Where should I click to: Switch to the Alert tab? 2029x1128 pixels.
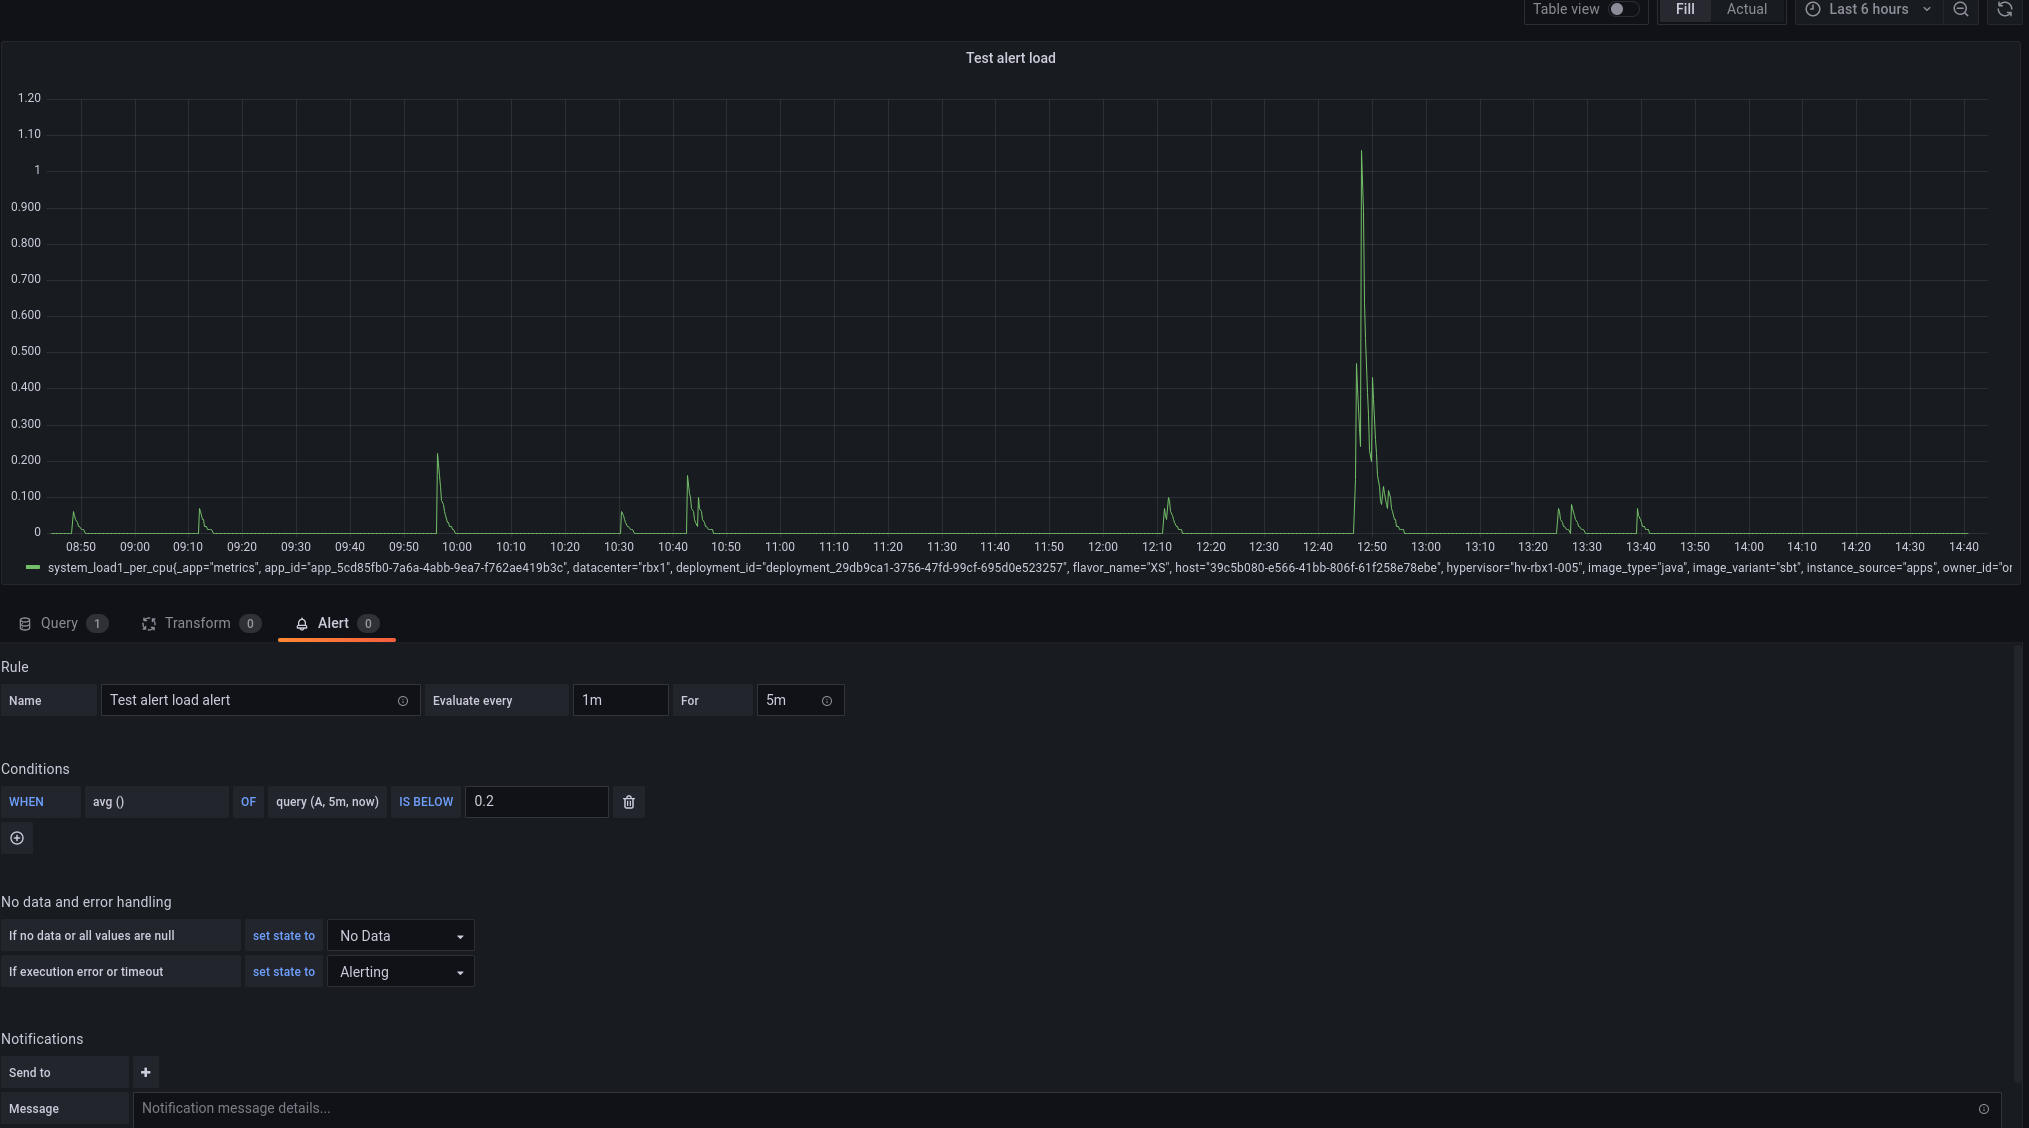coord(336,623)
